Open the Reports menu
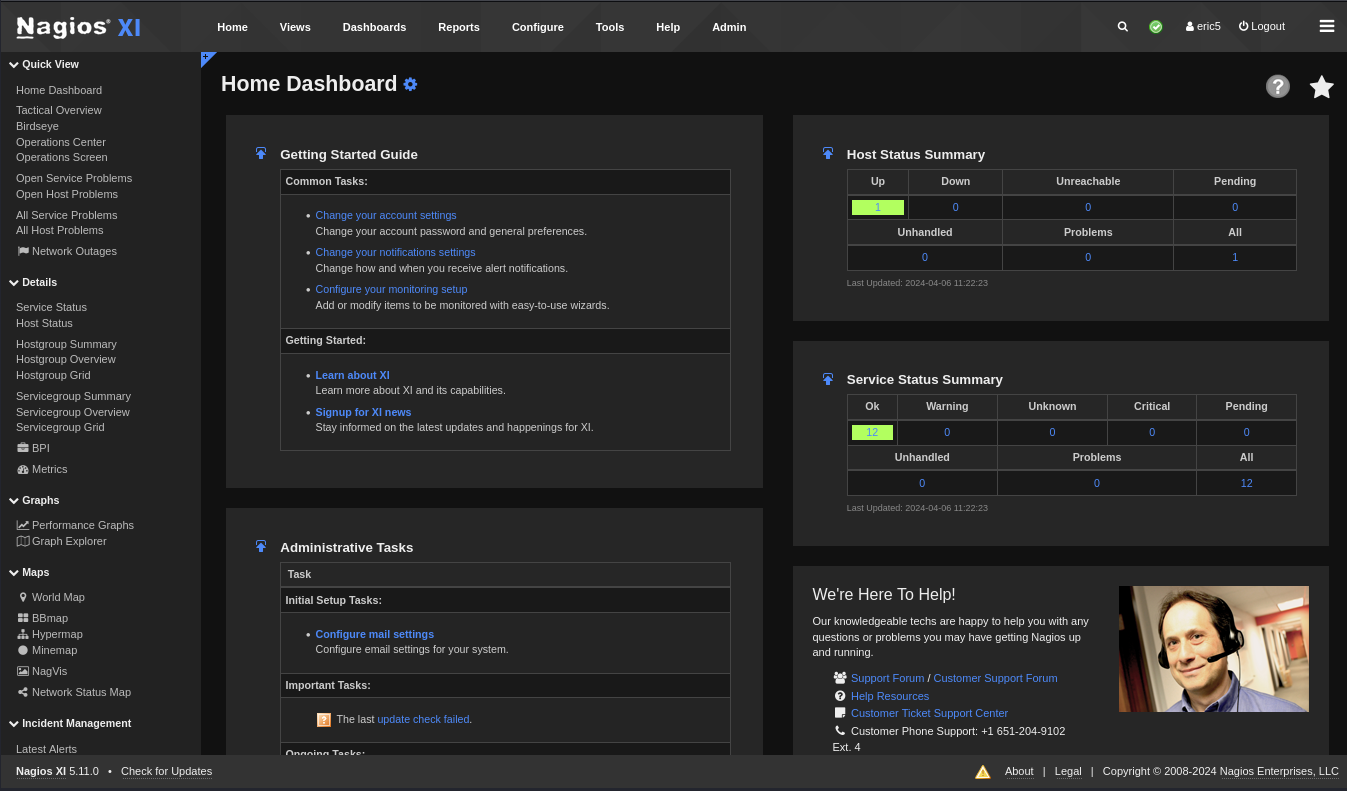1347x791 pixels. 459,27
